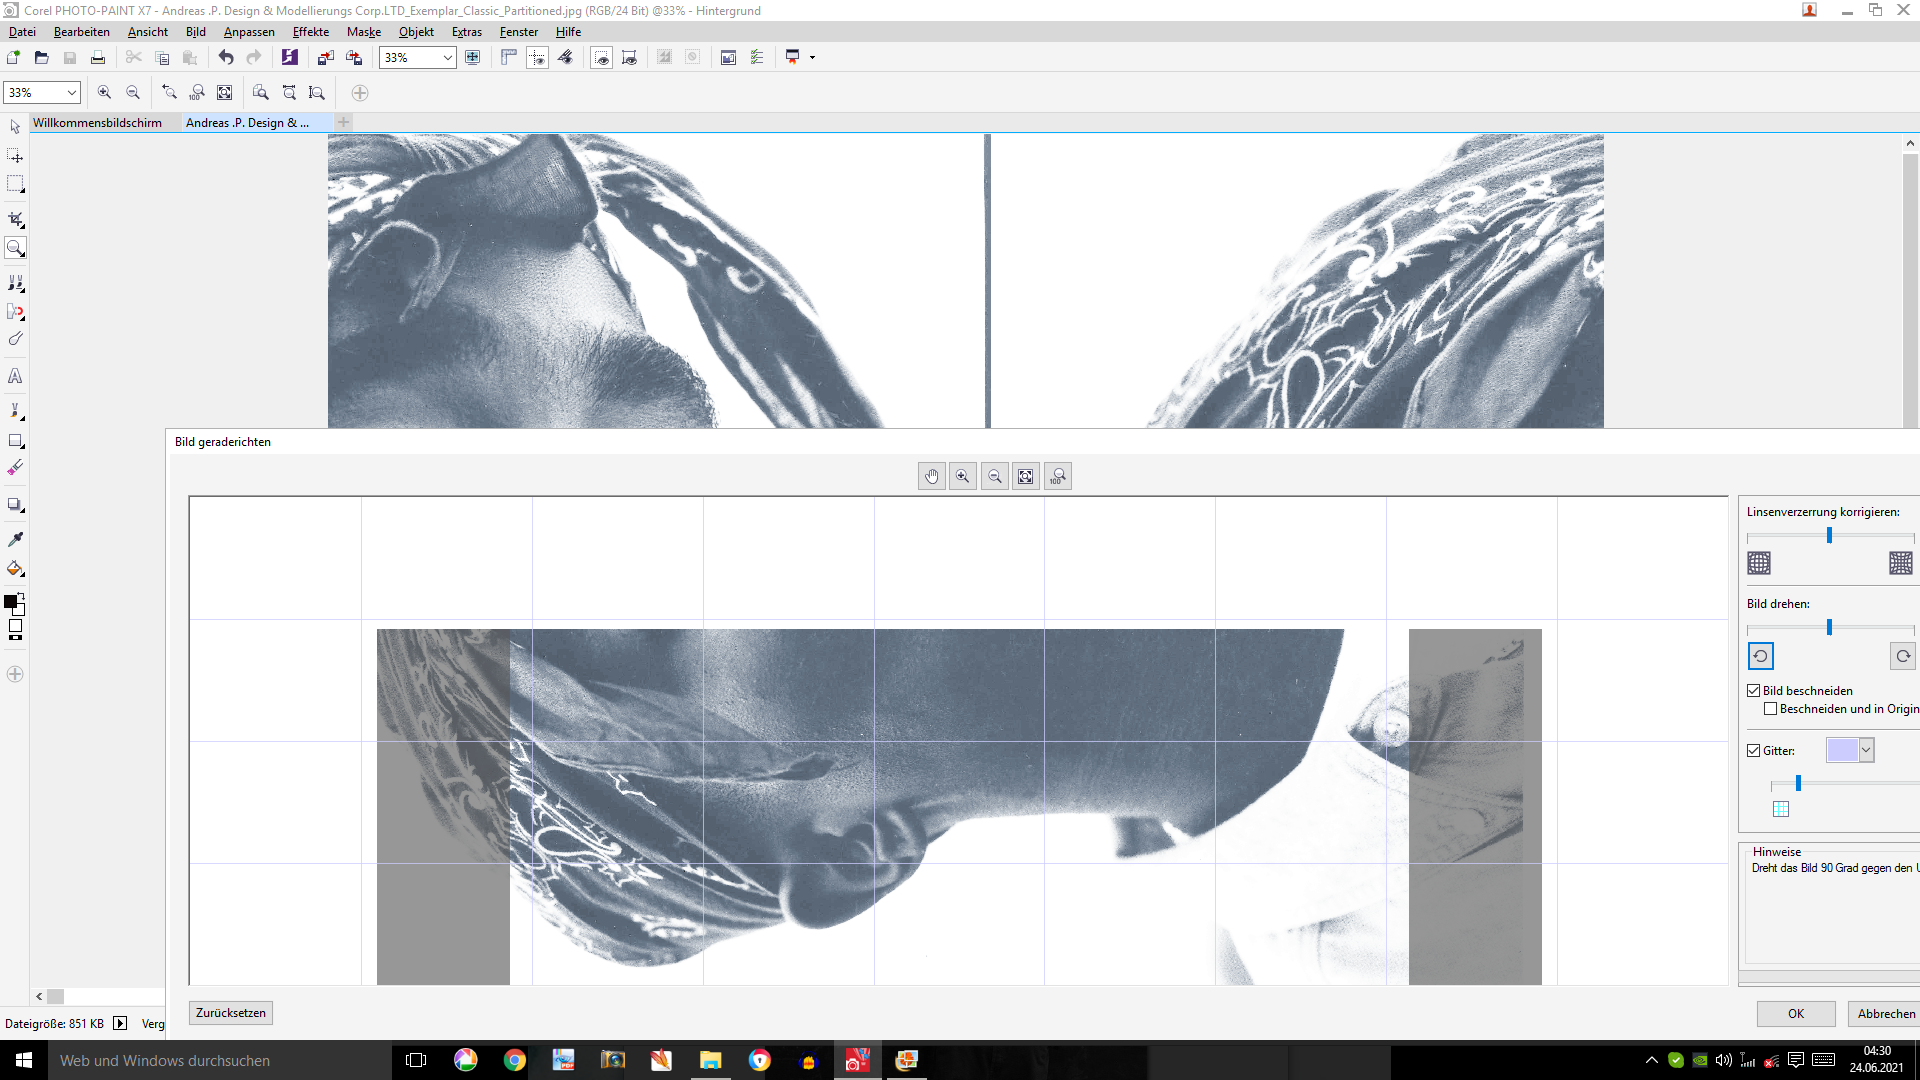Viewport: 1920px width, 1080px height.
Task: Select the Pan hand tool in straighten dialog
Action: (x=931, y=477)
